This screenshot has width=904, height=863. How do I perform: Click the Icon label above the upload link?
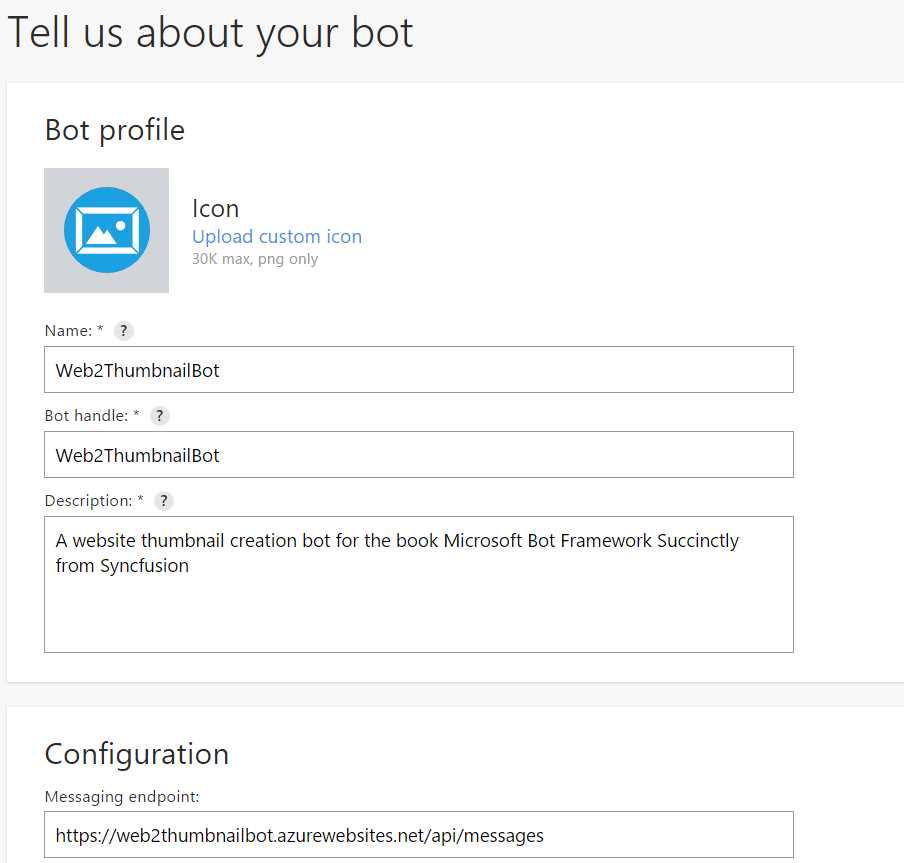click(x=215, y=208)
